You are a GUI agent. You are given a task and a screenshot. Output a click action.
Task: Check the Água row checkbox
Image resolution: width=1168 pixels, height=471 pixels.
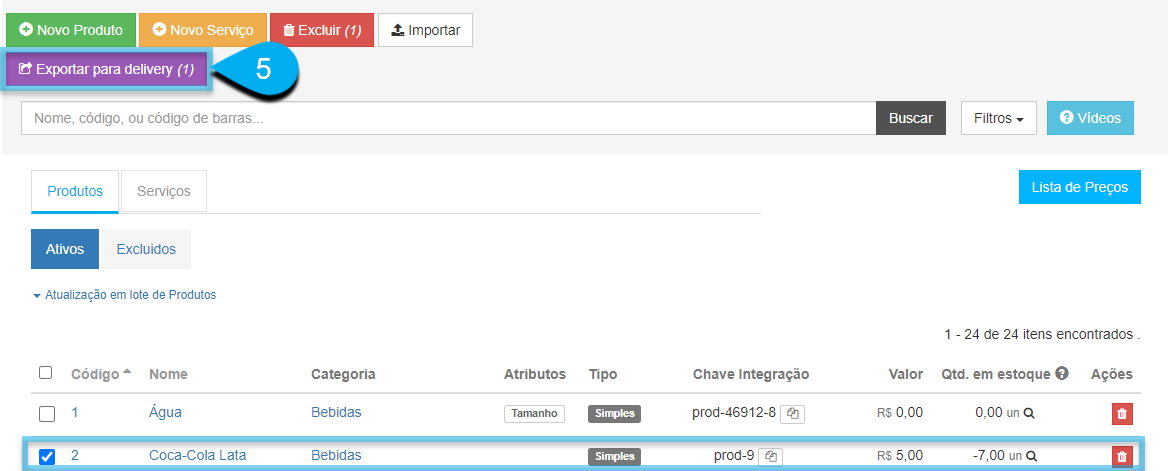47,414
